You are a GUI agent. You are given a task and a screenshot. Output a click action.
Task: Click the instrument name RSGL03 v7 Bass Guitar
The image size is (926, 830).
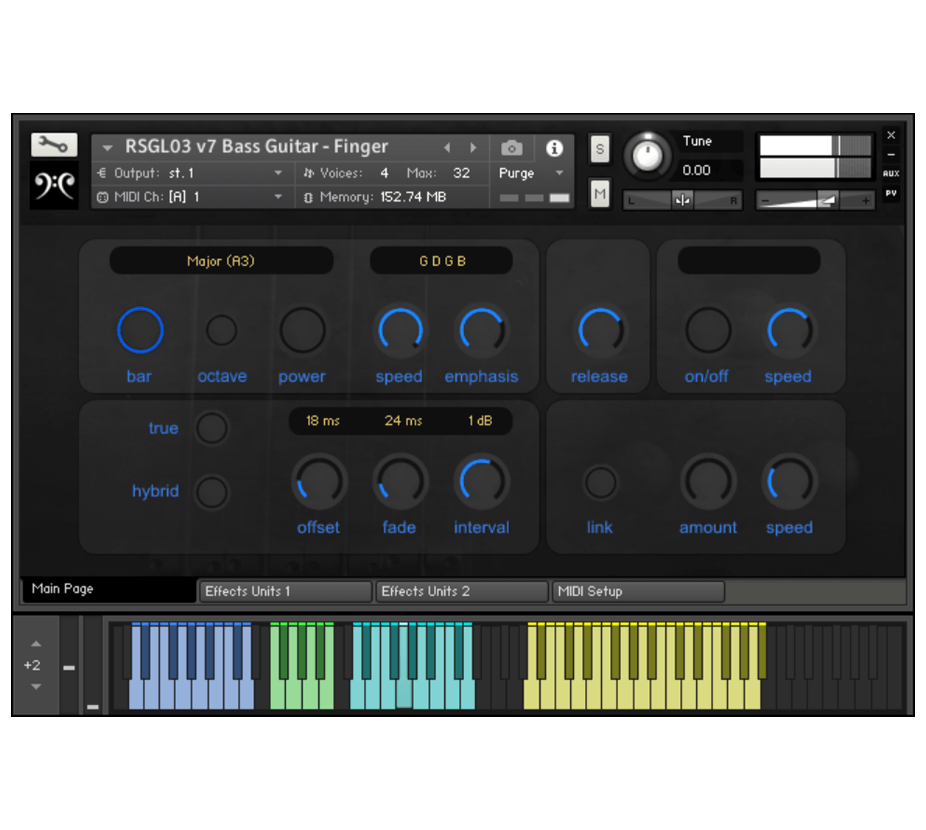[x=256, y=147]
